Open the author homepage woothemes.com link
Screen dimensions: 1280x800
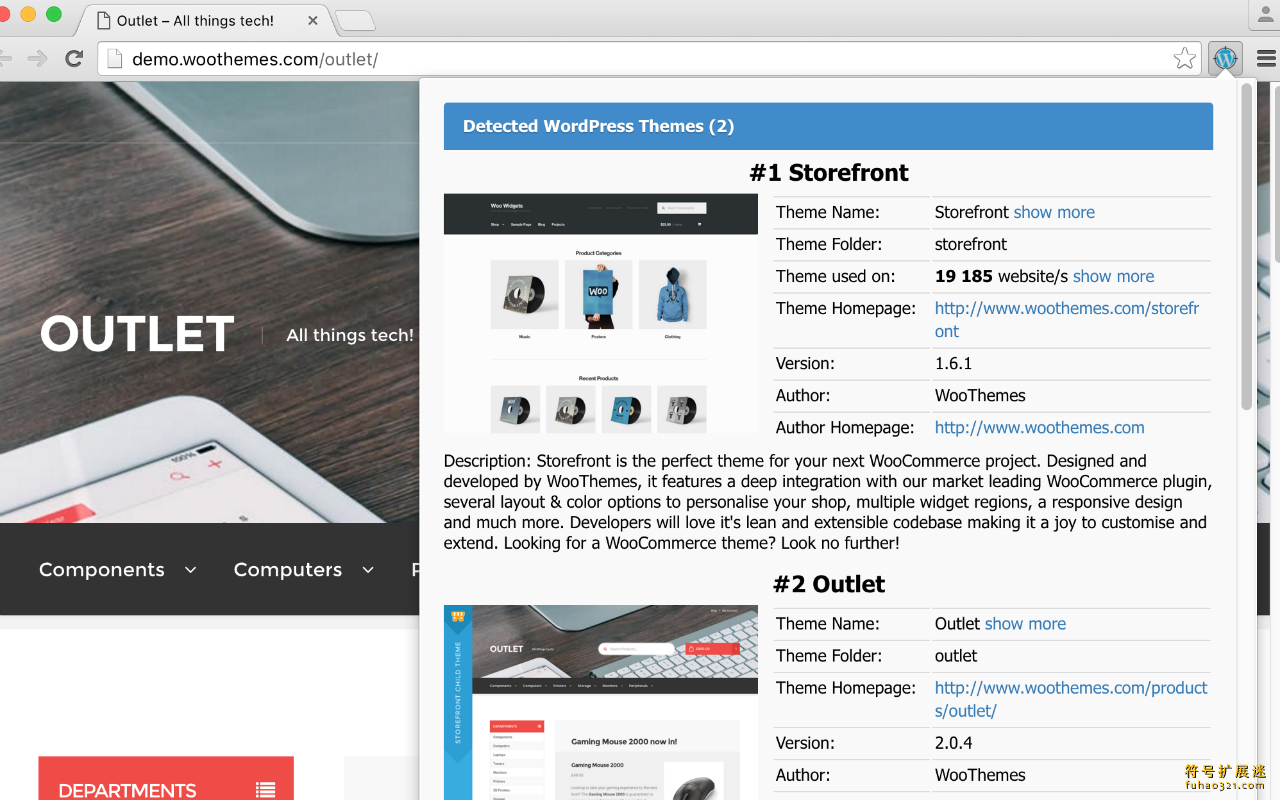click(1039, 427)
